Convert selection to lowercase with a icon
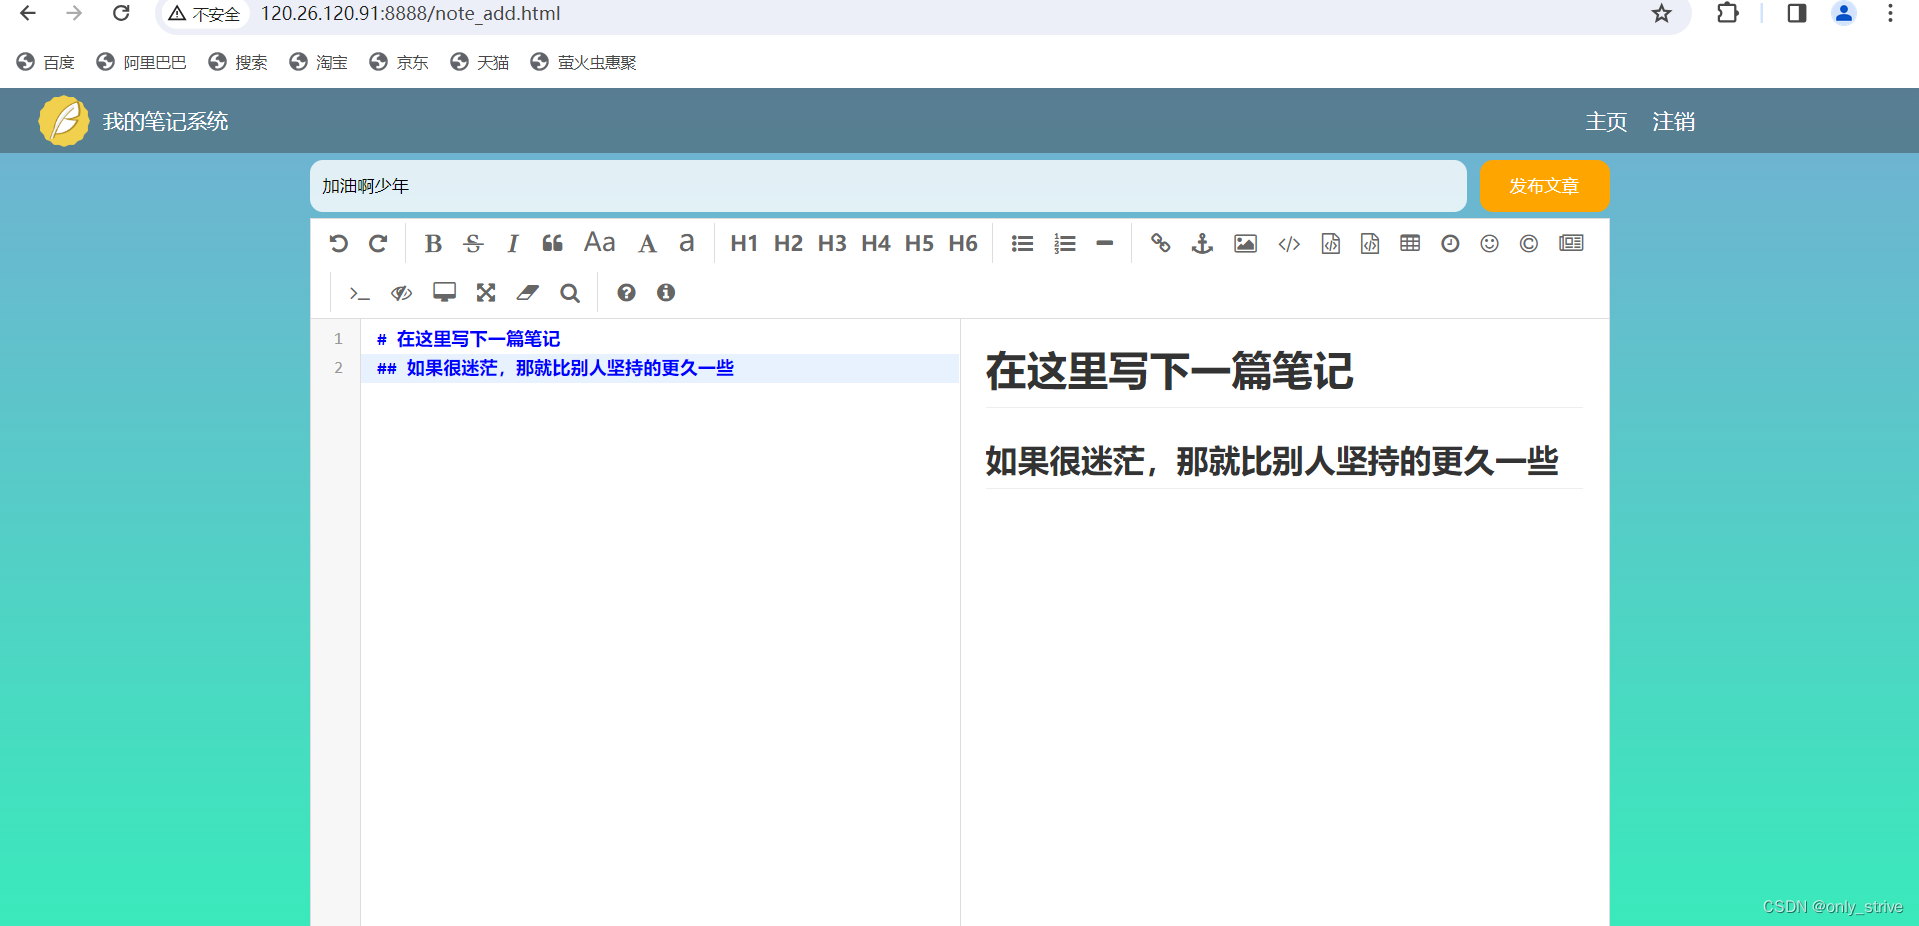This screenshot has width=1919, height=926. 687,243
